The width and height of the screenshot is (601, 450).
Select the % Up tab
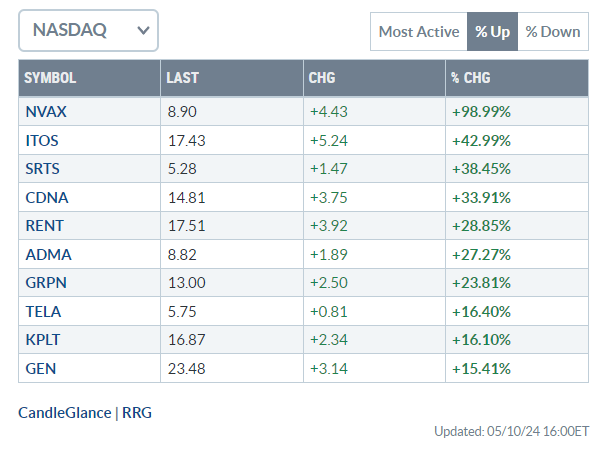tap(492, 32)
